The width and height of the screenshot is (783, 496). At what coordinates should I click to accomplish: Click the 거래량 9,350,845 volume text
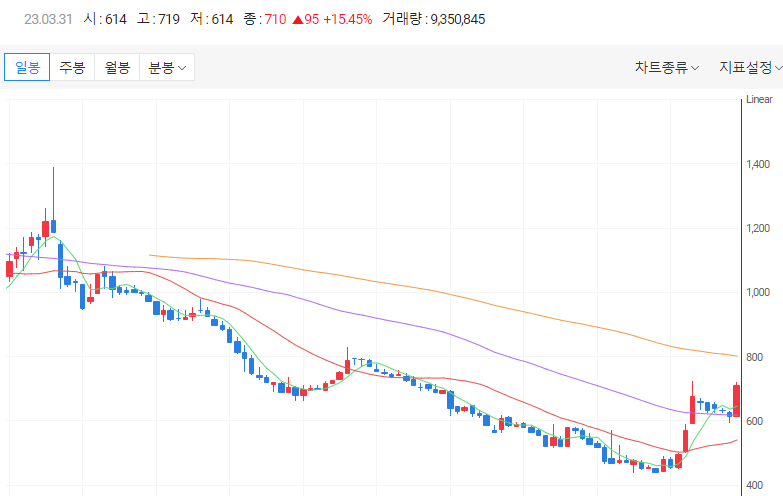coord(433,19)
